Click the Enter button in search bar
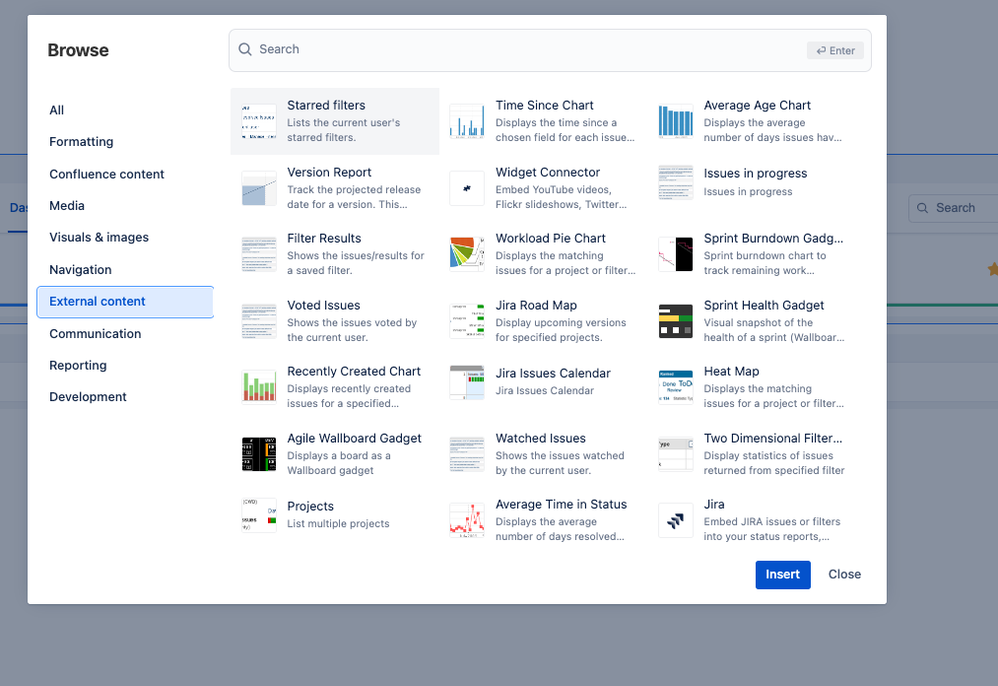This screenshot has width=998, height=686. [x=835, y=51]
